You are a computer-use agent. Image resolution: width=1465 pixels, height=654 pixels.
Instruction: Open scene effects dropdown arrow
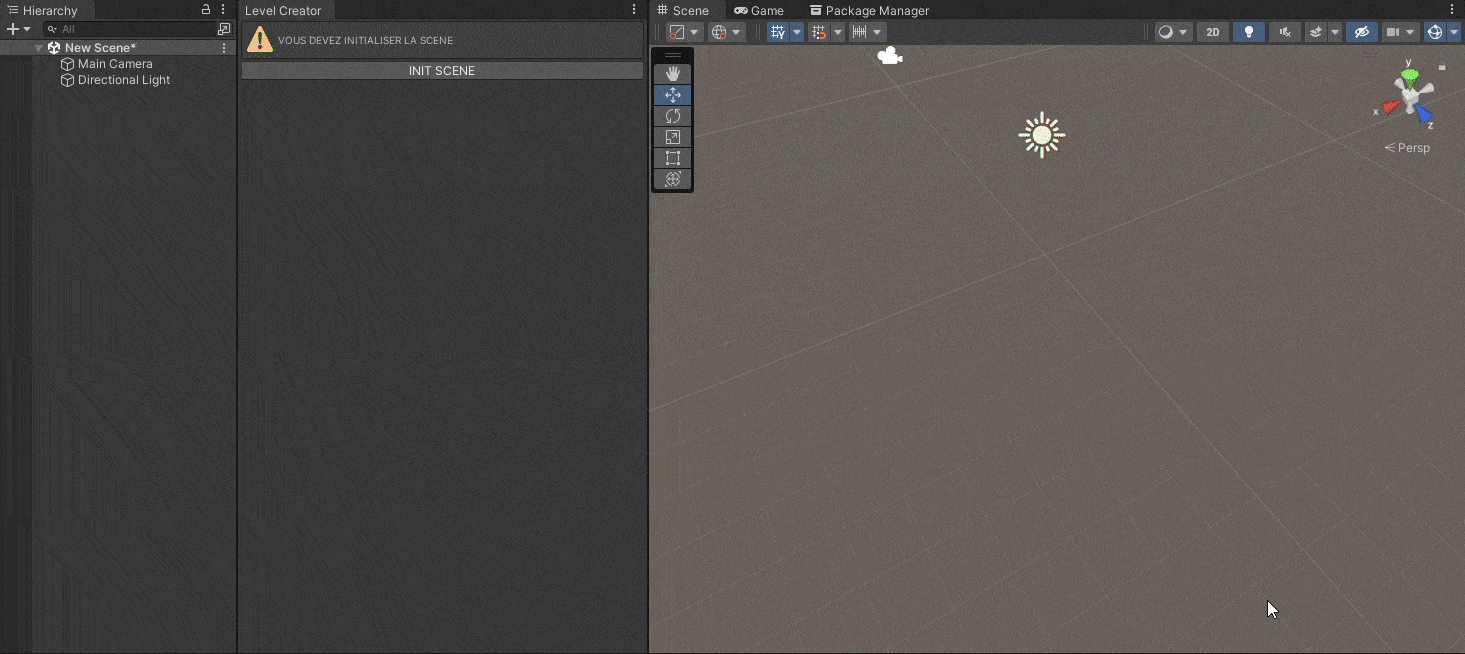(x=1334, y=32)
